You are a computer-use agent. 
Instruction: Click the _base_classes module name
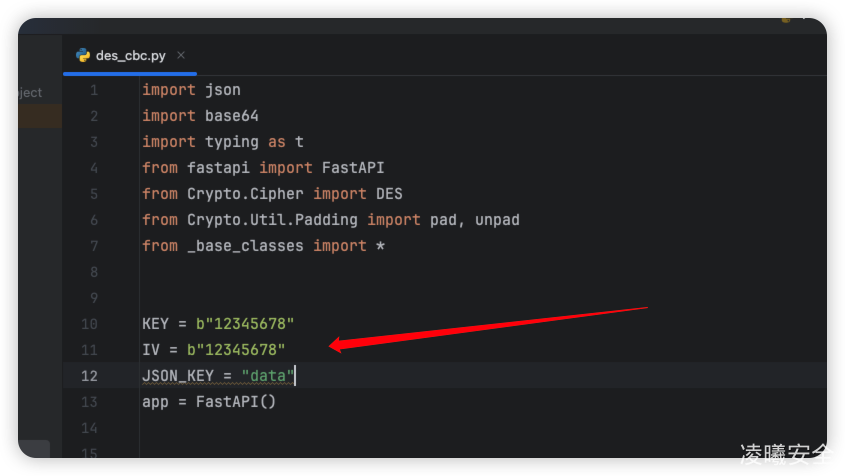pyautogui.click(x=245, y=246)
